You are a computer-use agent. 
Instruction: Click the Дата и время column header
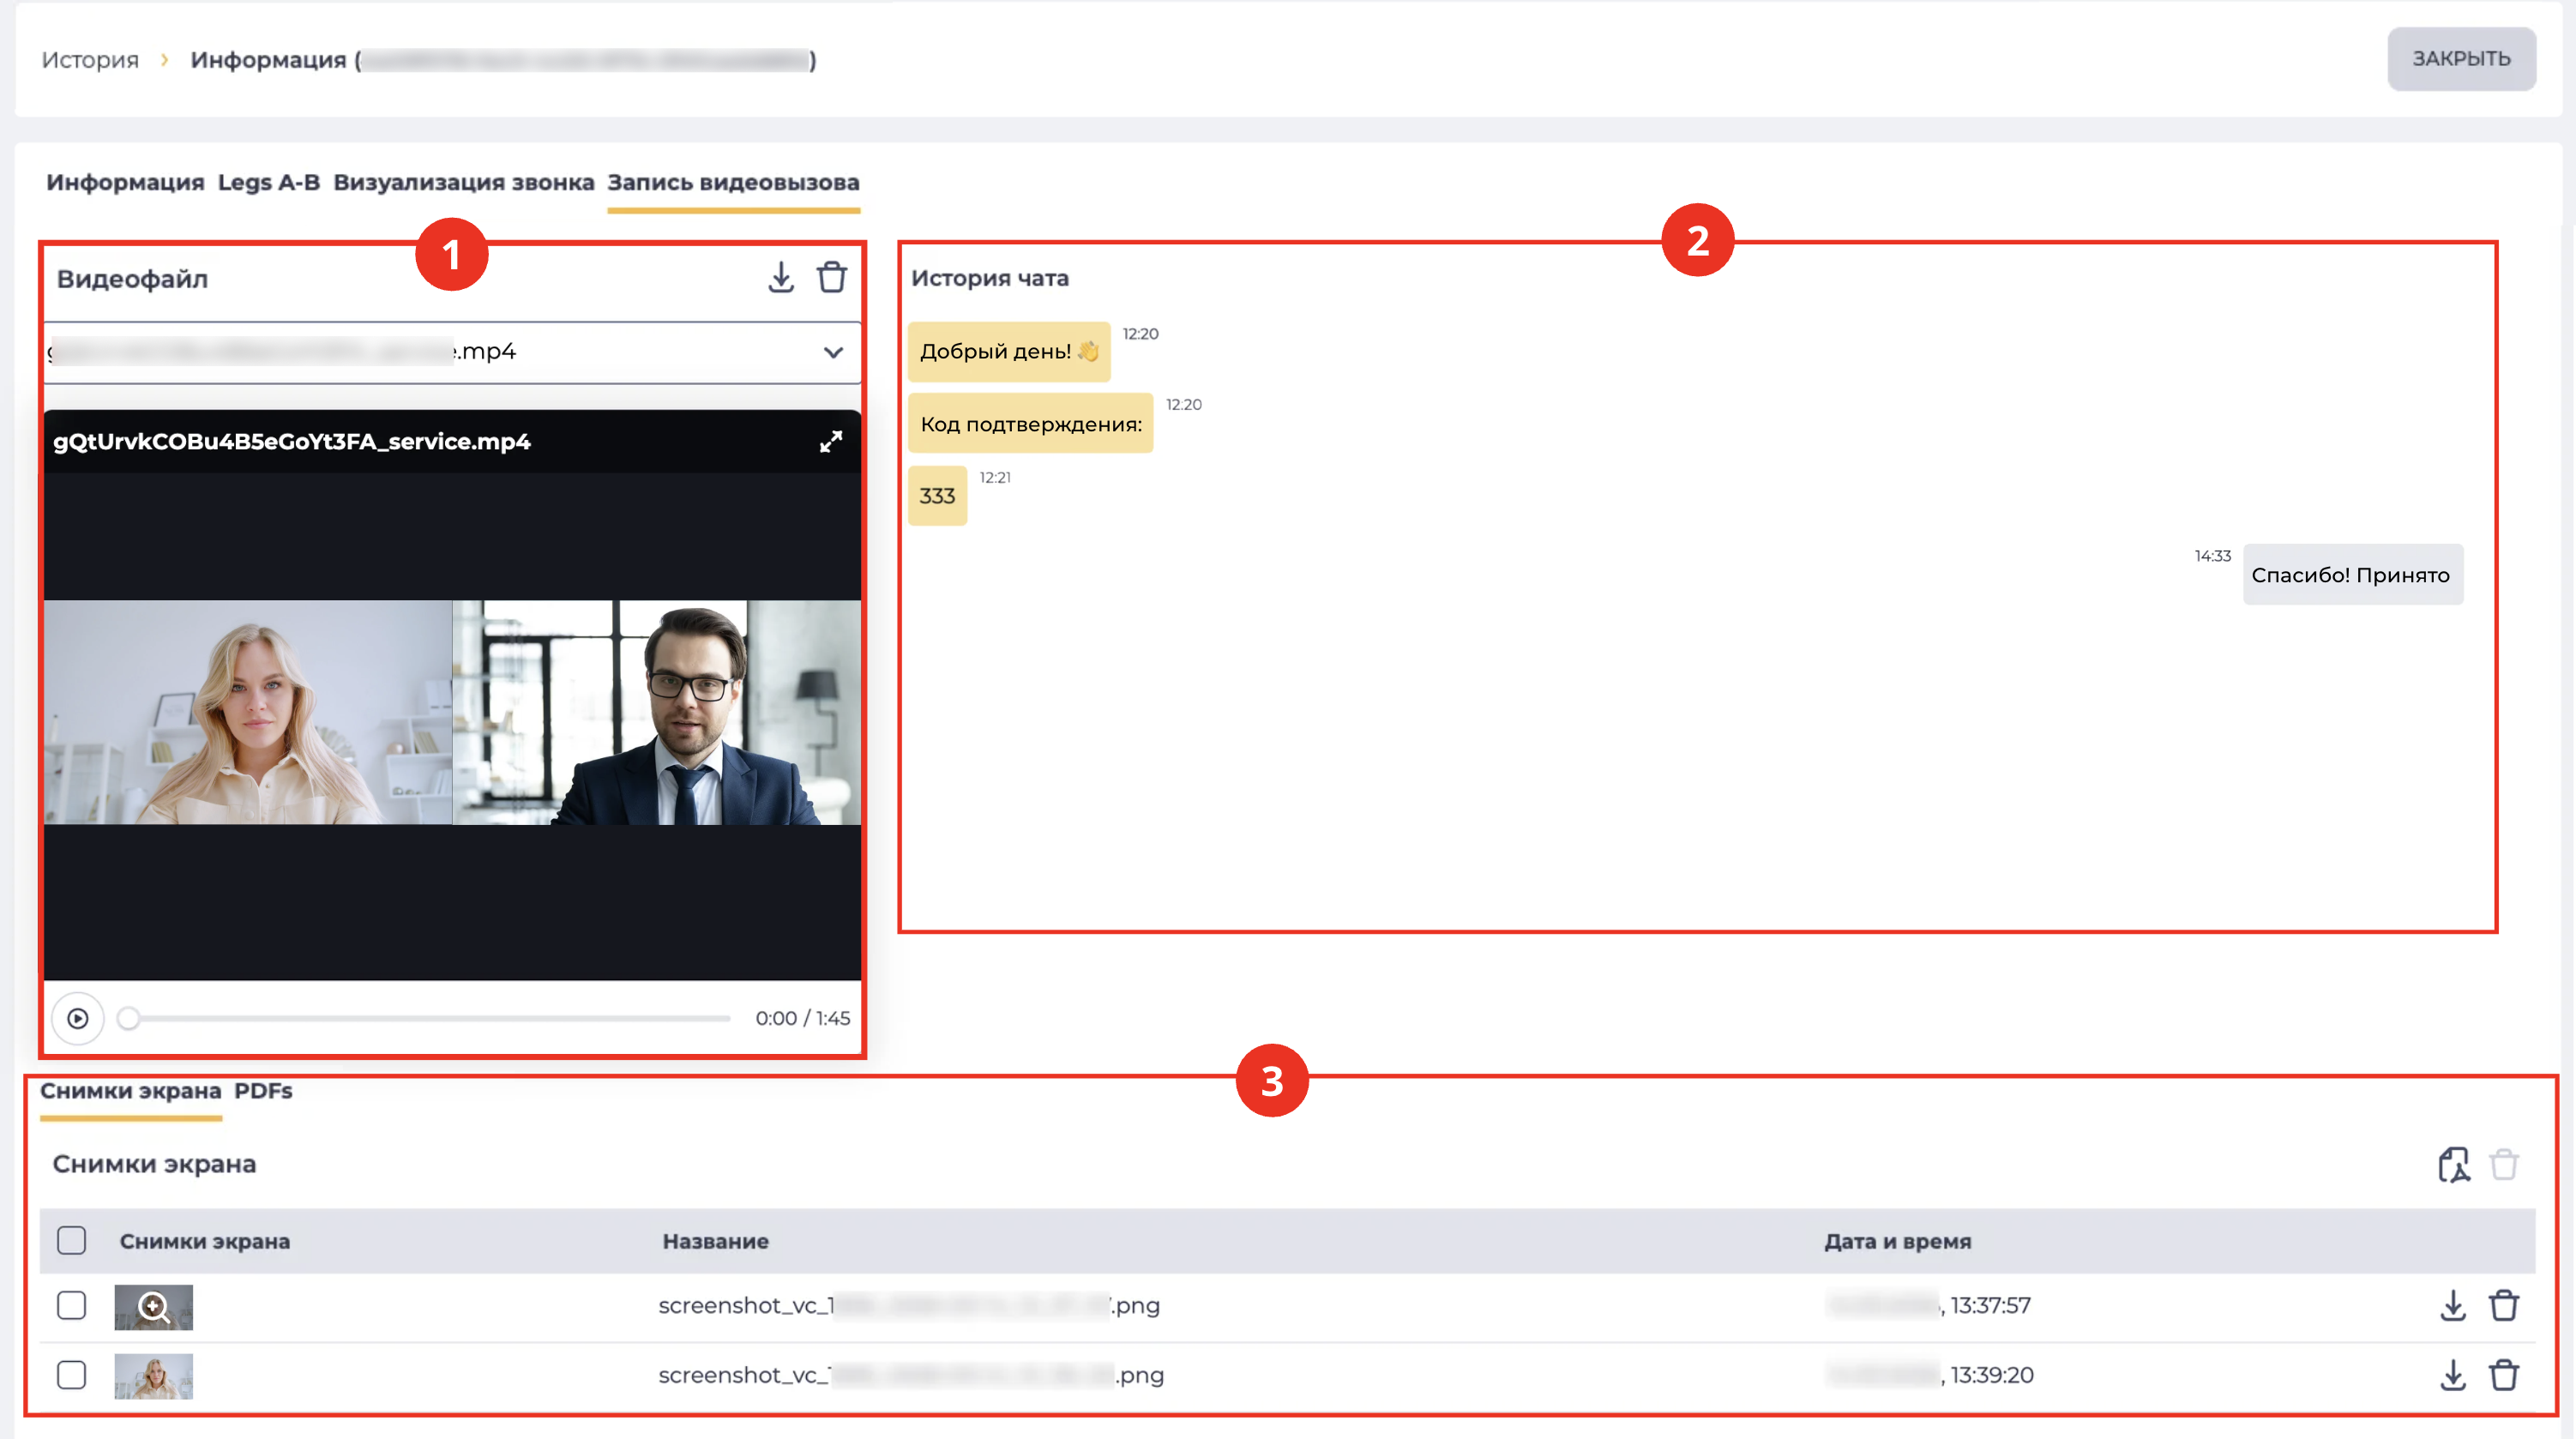tap(1898, 1241)
